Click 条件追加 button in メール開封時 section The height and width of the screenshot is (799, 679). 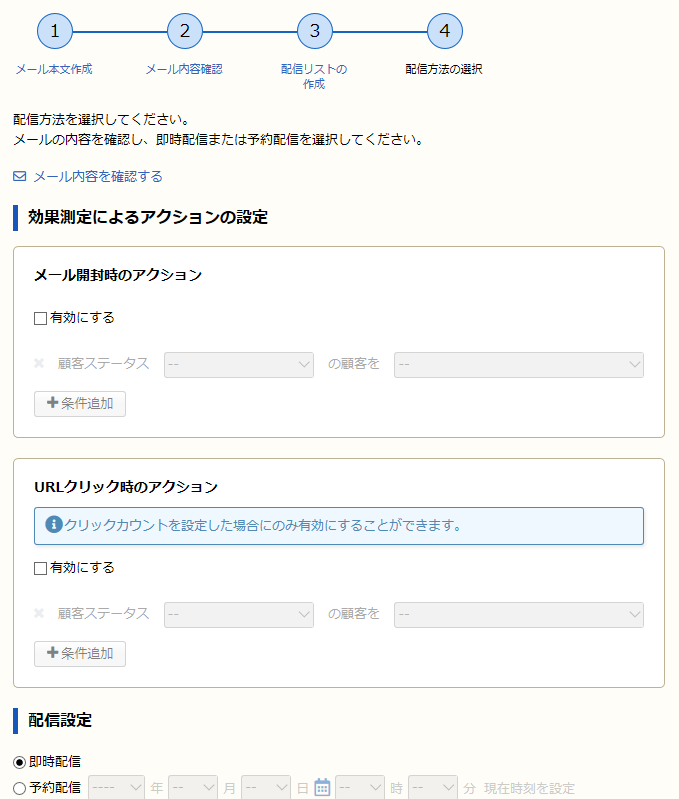[80, 404]
